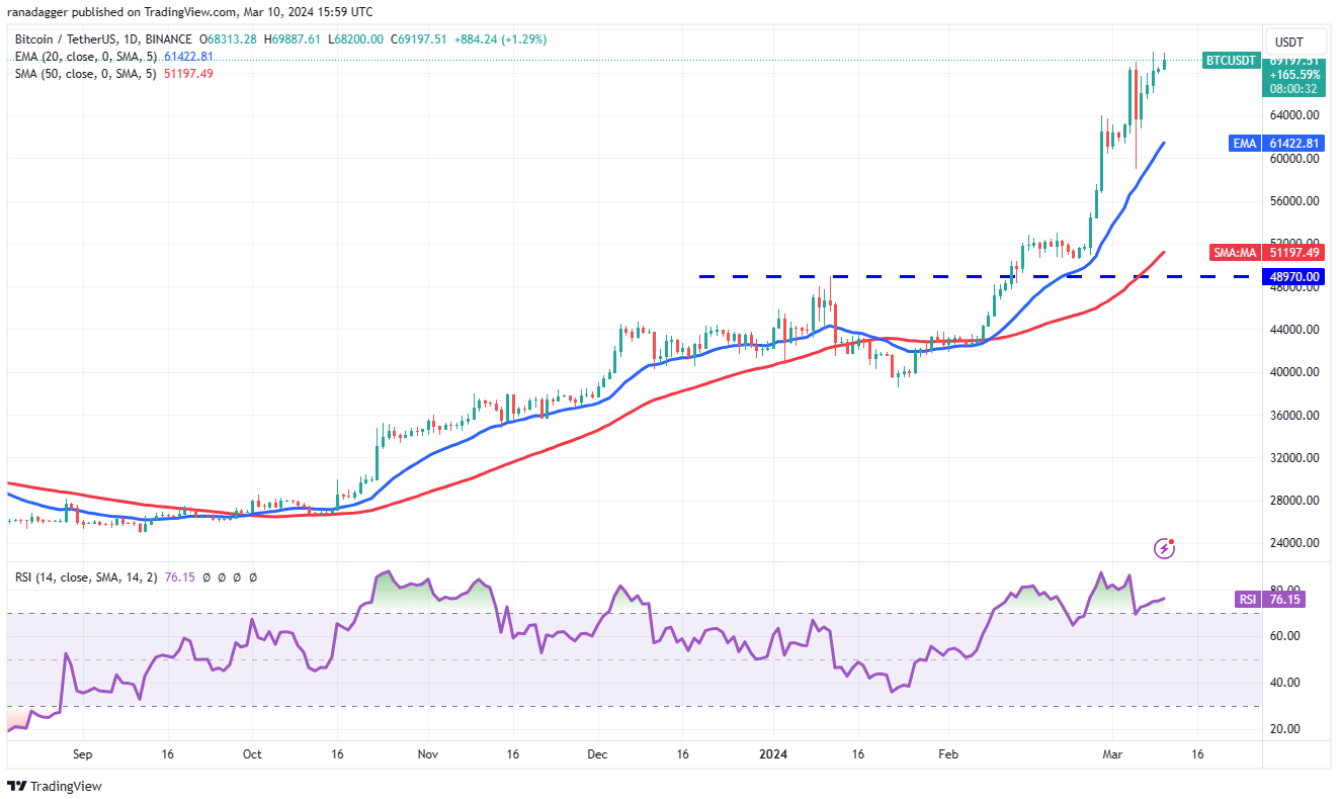1338x799 pixels.
Task: Select the EMA (20, close, 0, SMA, 5) legend
Action: (x=85, y=57)
